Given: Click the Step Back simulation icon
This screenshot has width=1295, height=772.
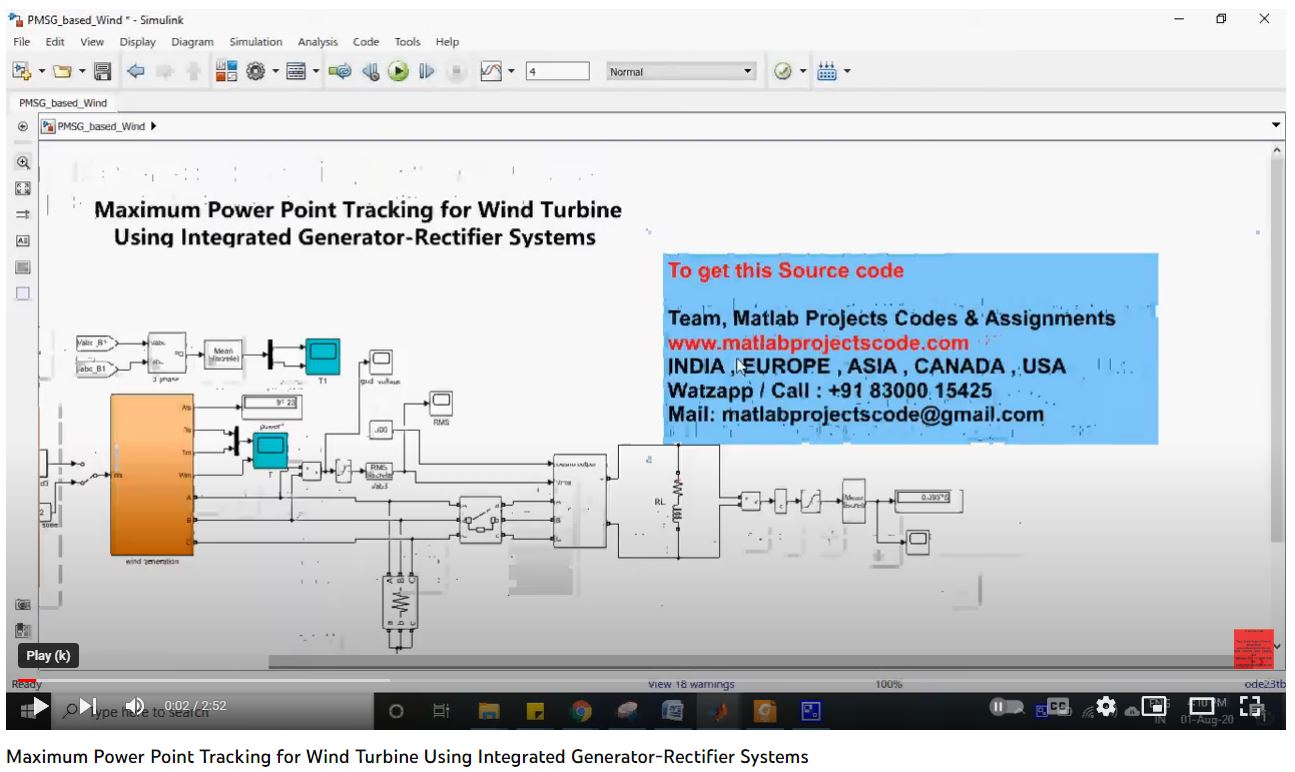Looking at the screenshot, I should coord(371,71).
